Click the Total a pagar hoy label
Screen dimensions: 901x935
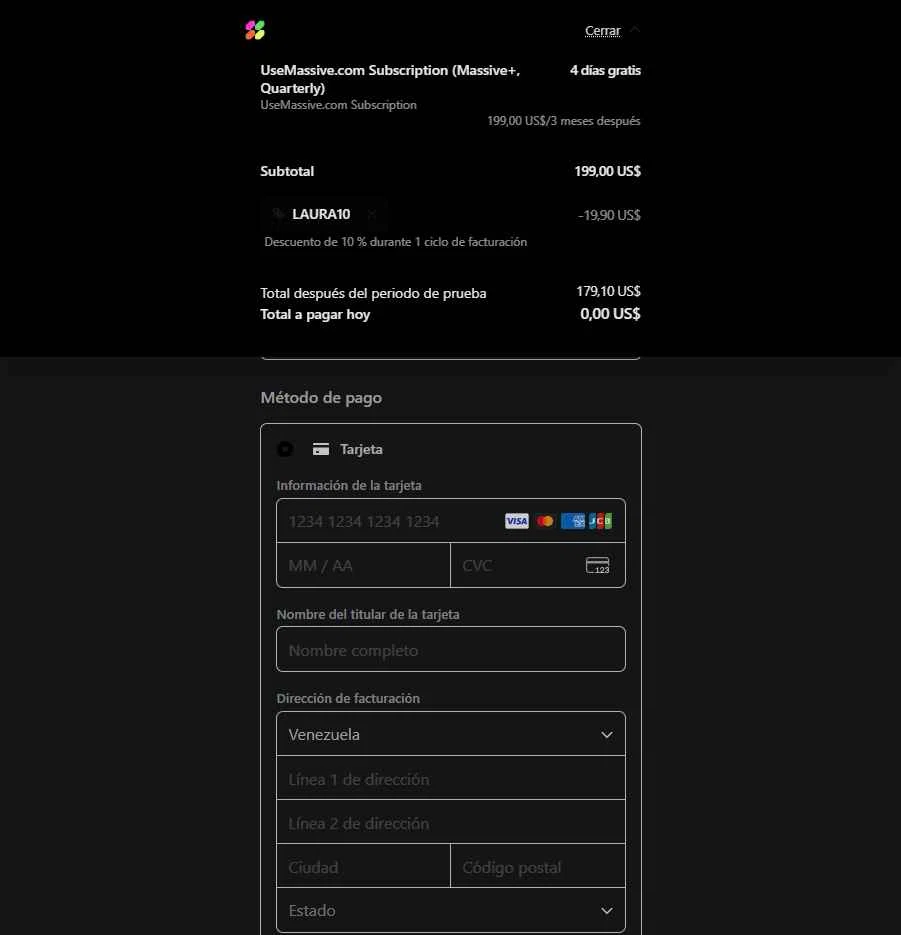pos(315,314)
